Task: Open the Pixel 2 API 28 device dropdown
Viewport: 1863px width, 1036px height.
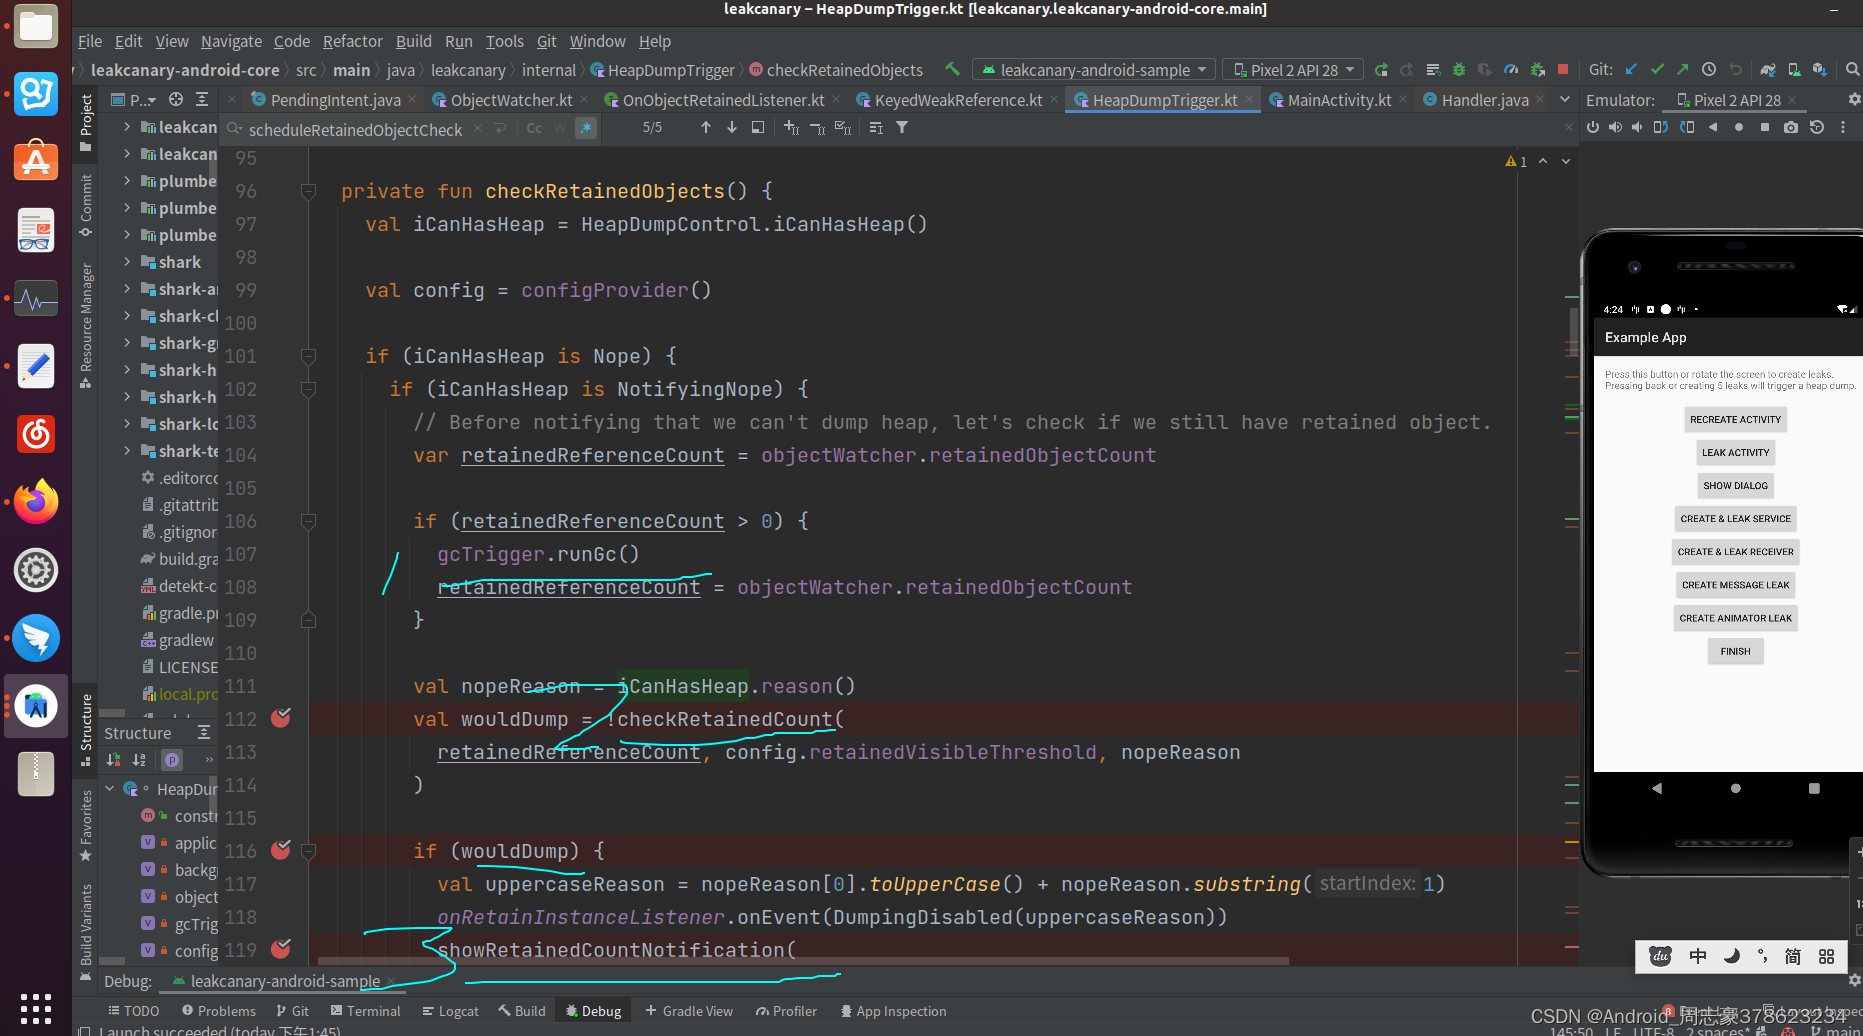Action: [1293, 70]
